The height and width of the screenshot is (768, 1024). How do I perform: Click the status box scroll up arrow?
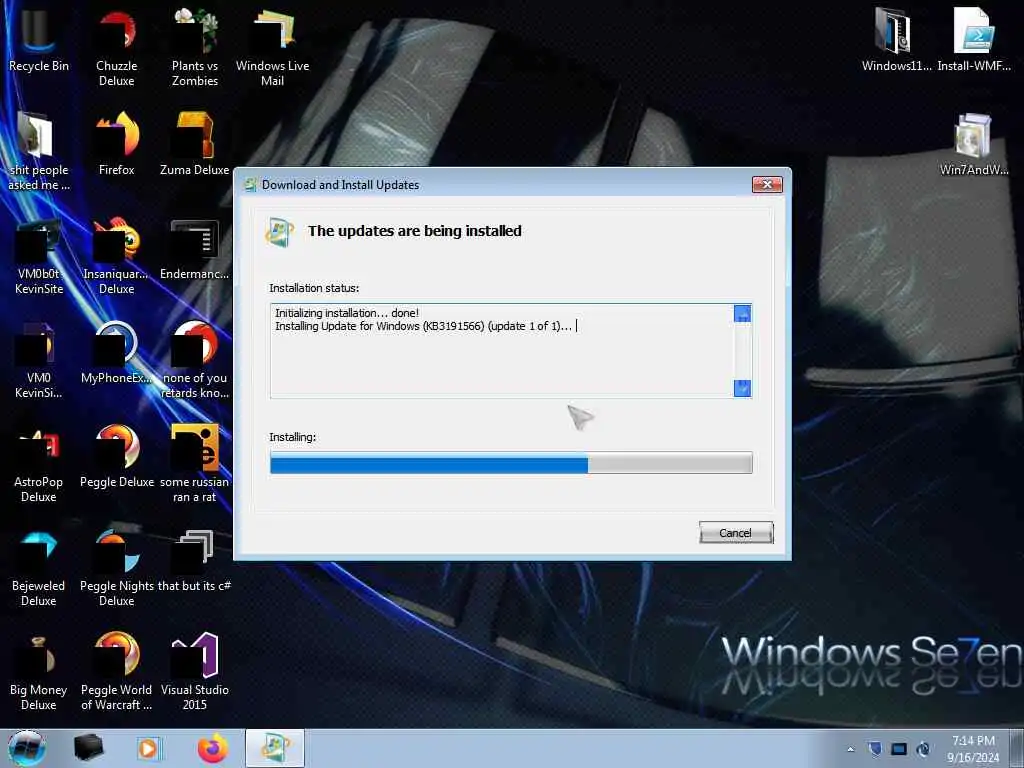tap(742, 313)
